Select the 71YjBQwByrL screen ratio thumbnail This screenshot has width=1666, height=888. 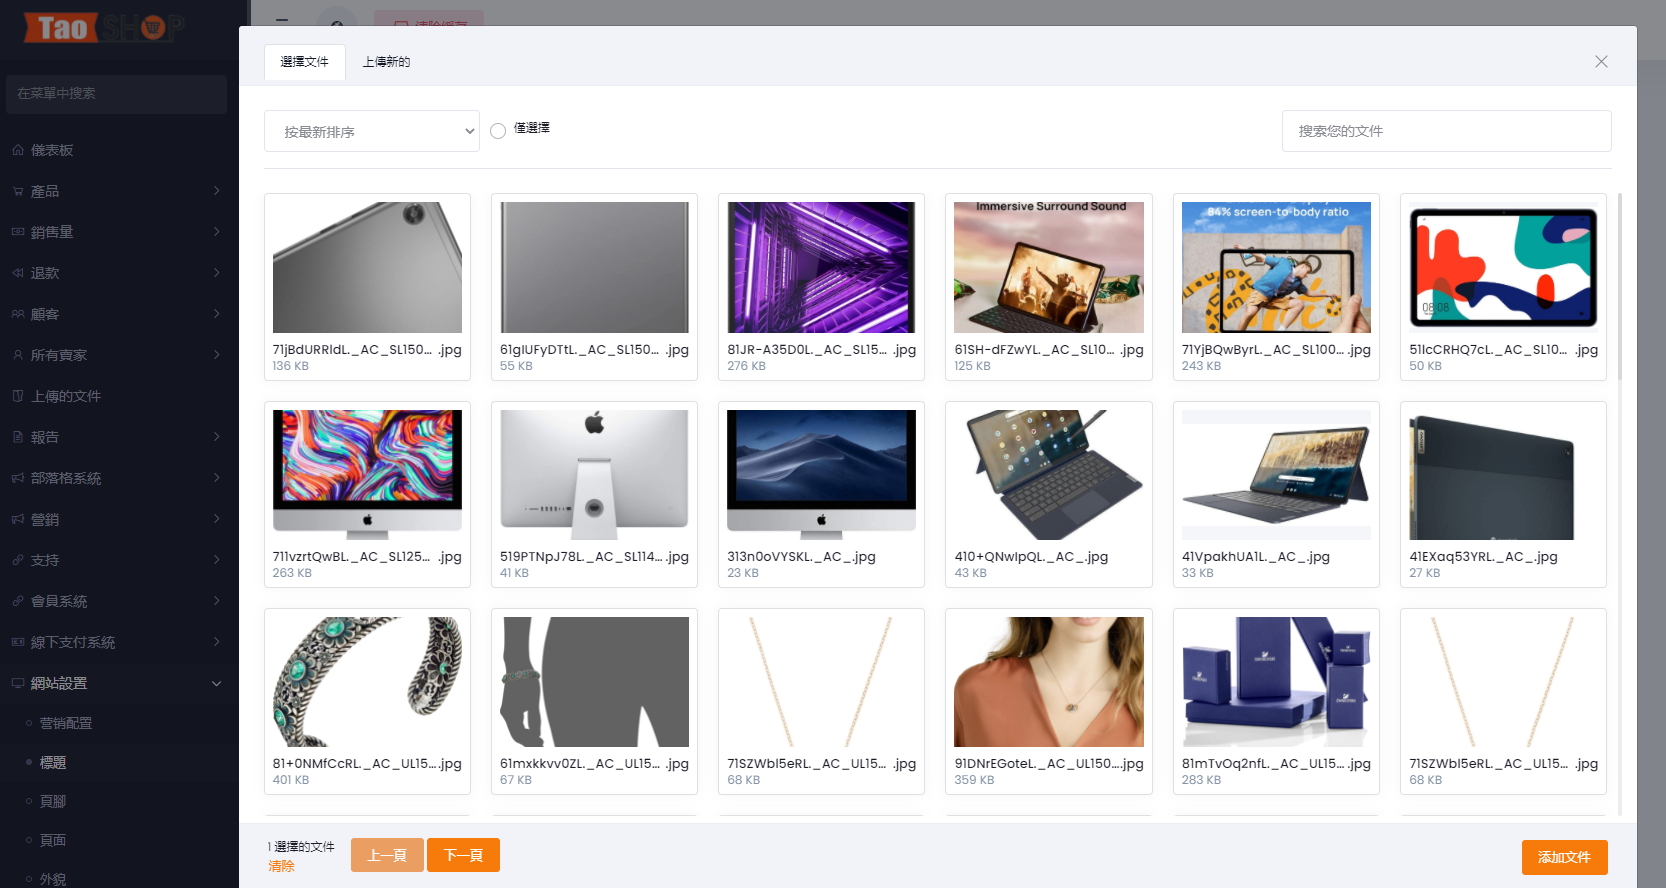coord(1276,267)
